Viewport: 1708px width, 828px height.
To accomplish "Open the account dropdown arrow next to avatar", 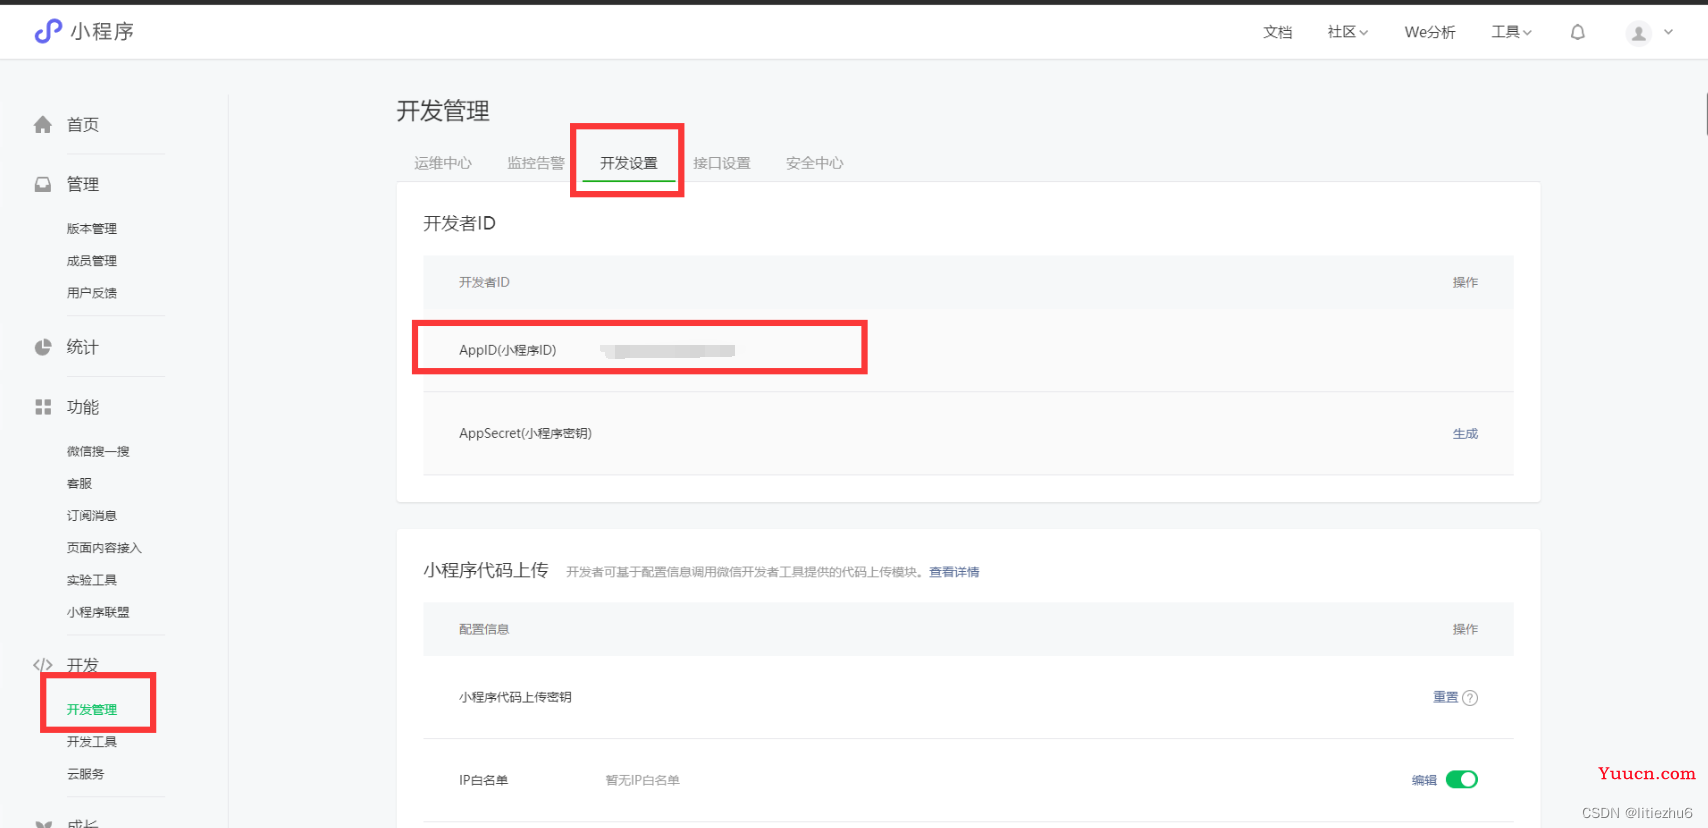I will (1668, 32).
